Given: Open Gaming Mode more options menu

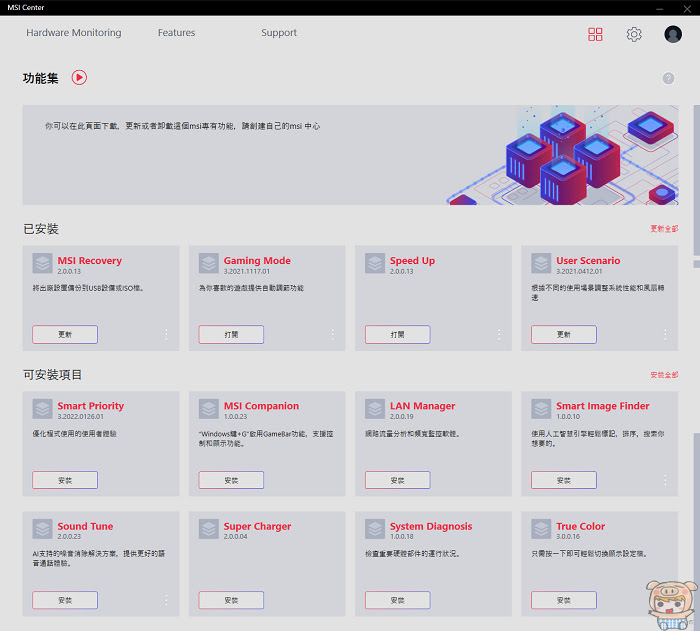Looking at the screenshot, I should tap(333, 334).
